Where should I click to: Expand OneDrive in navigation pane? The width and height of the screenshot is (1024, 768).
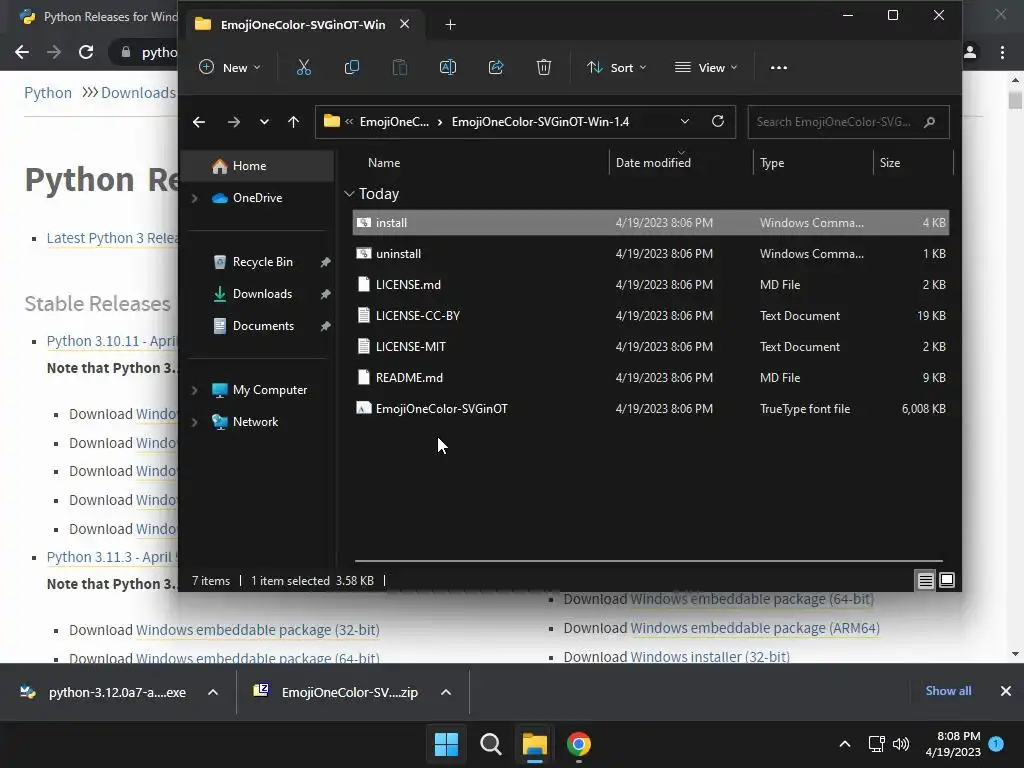tap(195, 198)
